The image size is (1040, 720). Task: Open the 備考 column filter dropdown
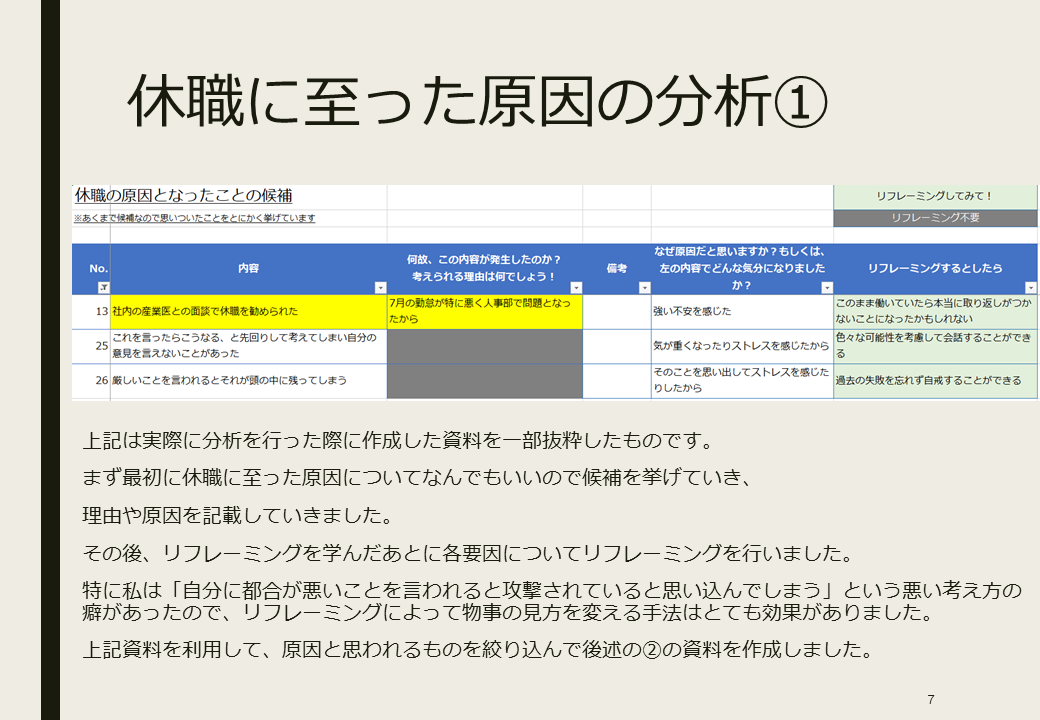tap(644, 288)
